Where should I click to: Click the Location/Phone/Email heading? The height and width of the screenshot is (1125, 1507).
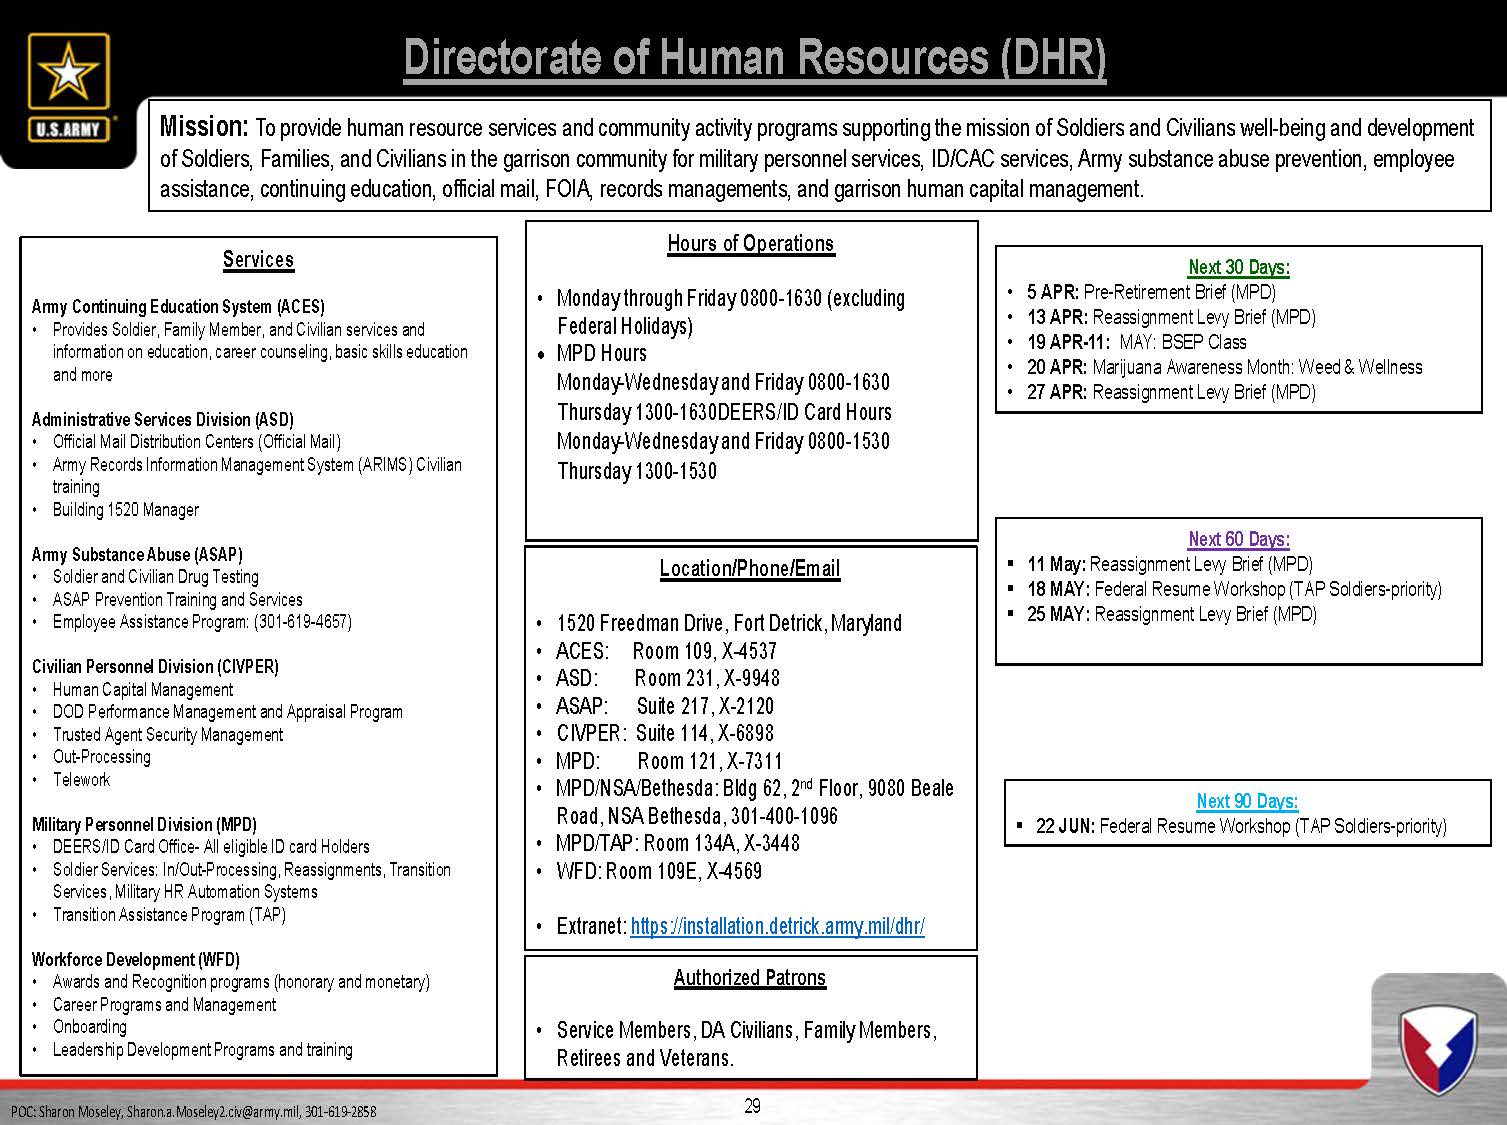[750, 568]
